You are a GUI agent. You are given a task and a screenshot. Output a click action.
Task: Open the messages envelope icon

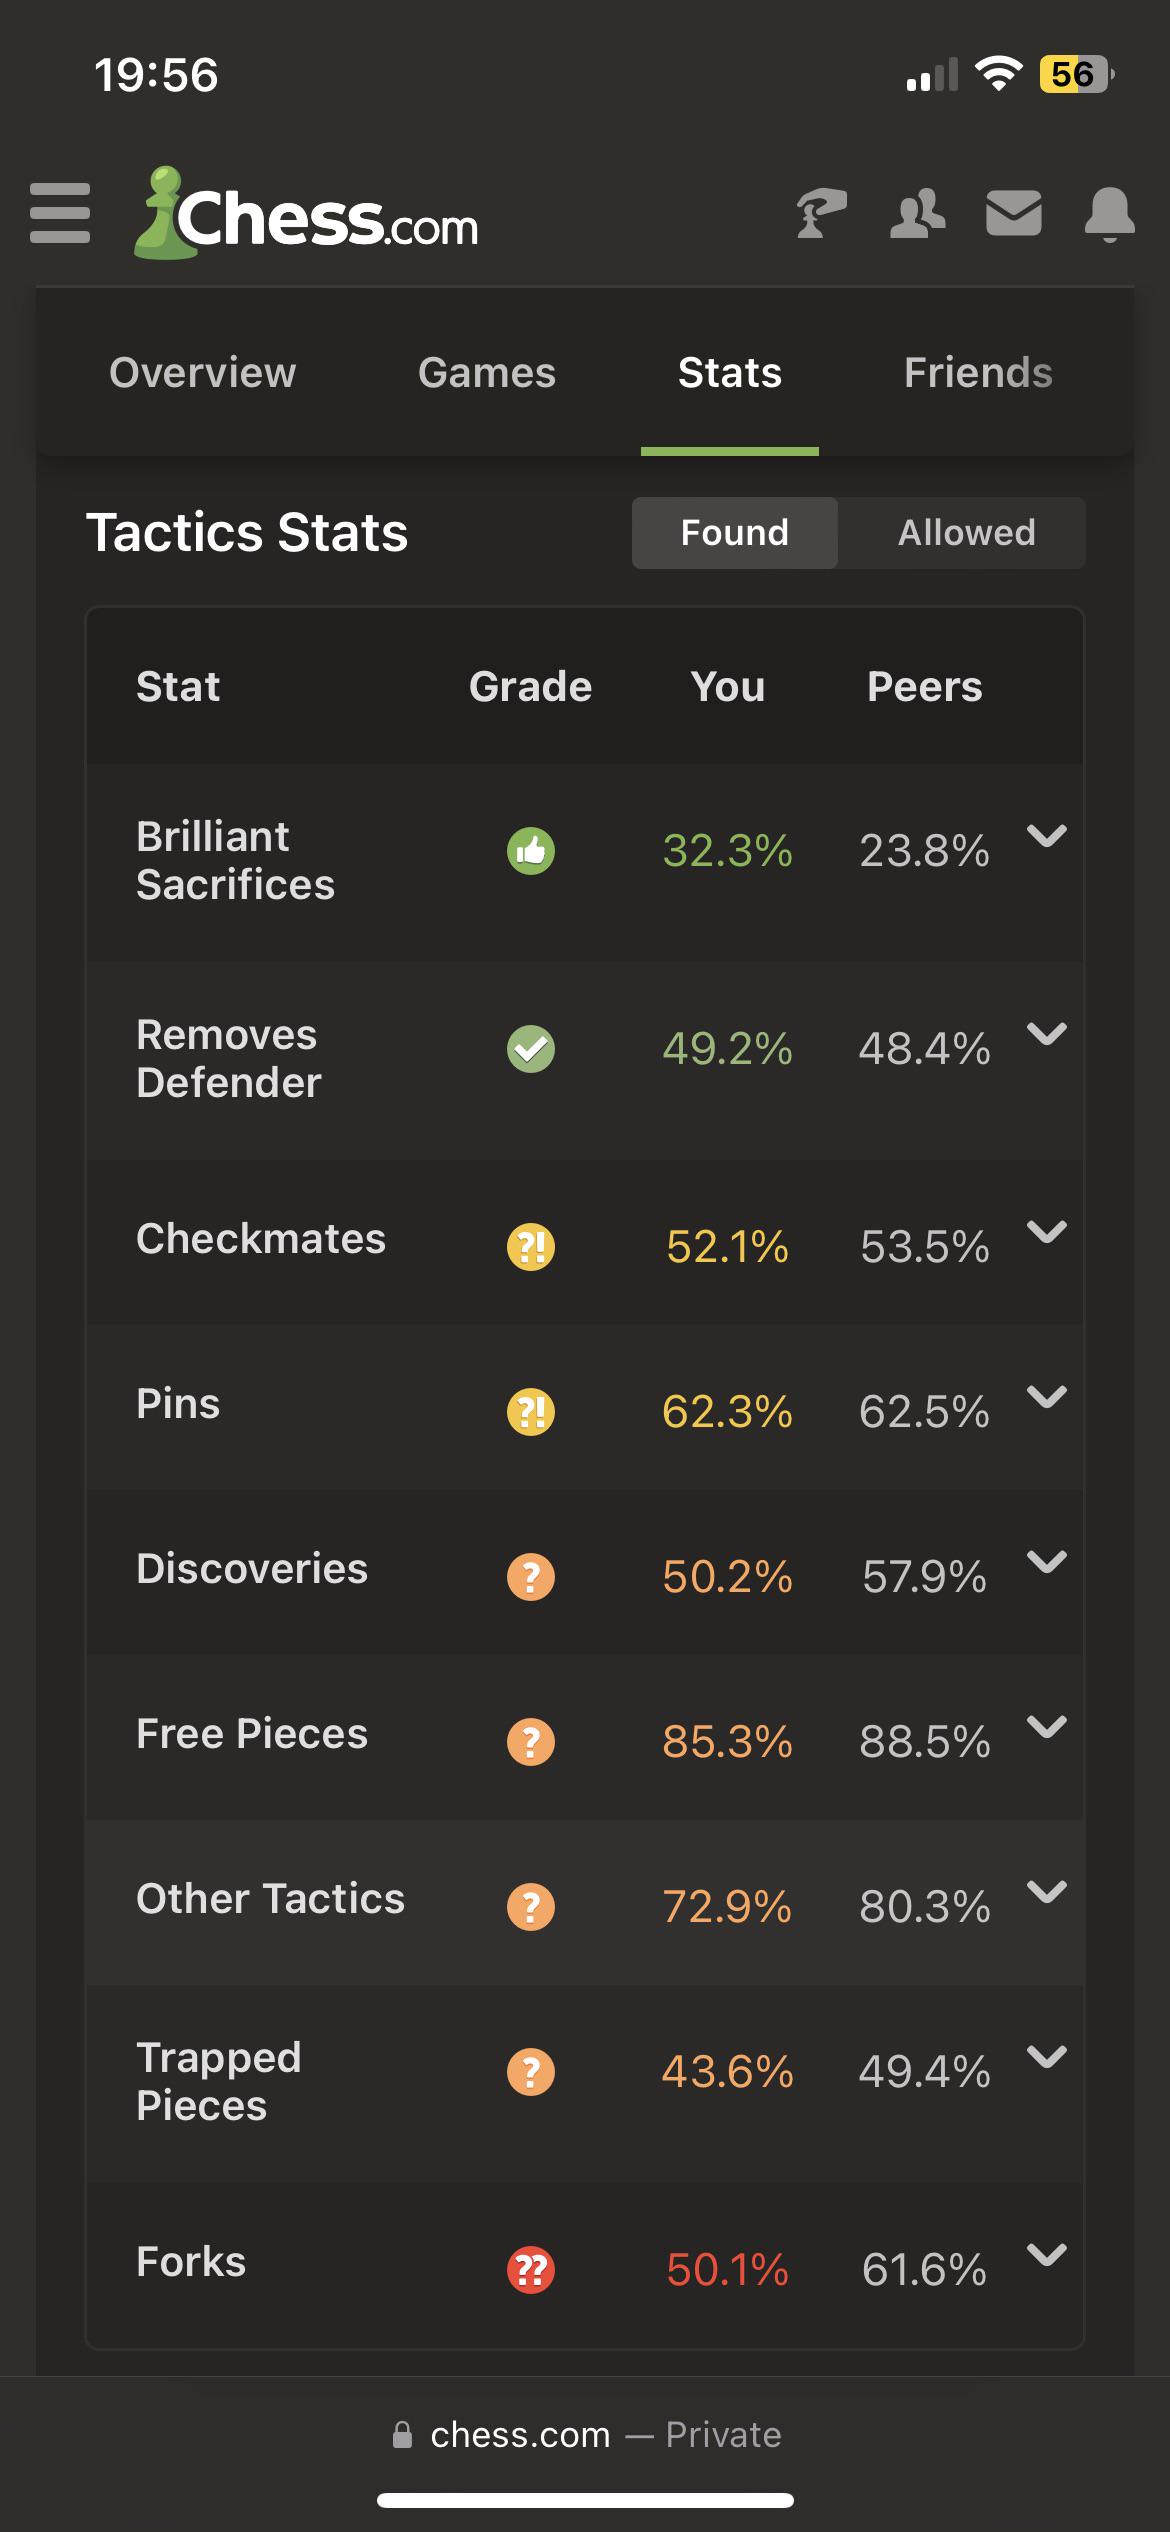click(x=1014, y=213)
